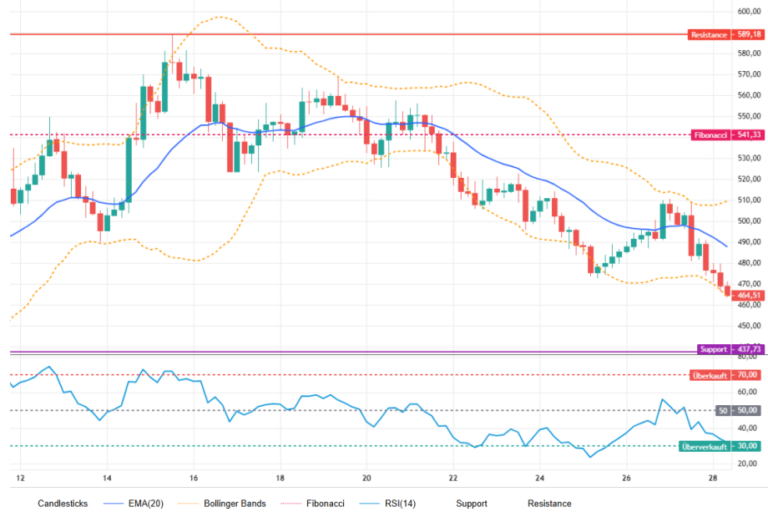The image size is (768, 512).
Task: Click the pink Fibonacci level label
Action: [710, 135]
